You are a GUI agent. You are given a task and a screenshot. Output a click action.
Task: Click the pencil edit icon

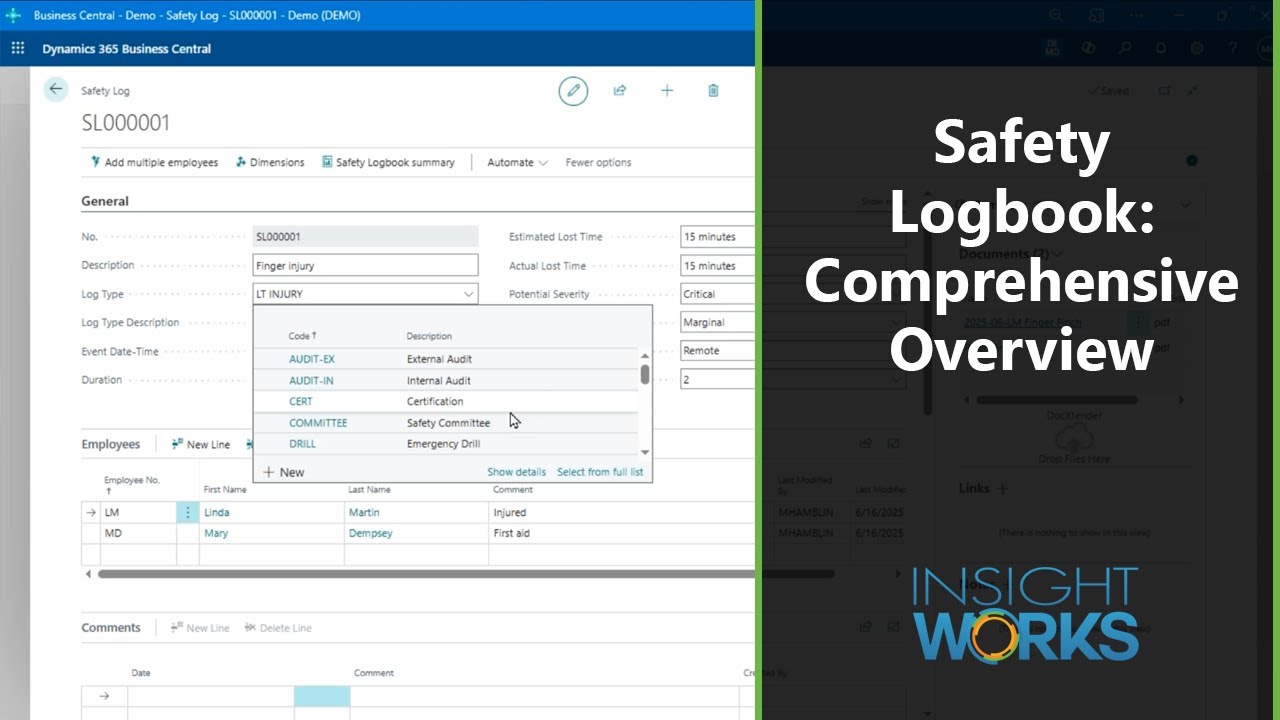[x=573, y=90]
